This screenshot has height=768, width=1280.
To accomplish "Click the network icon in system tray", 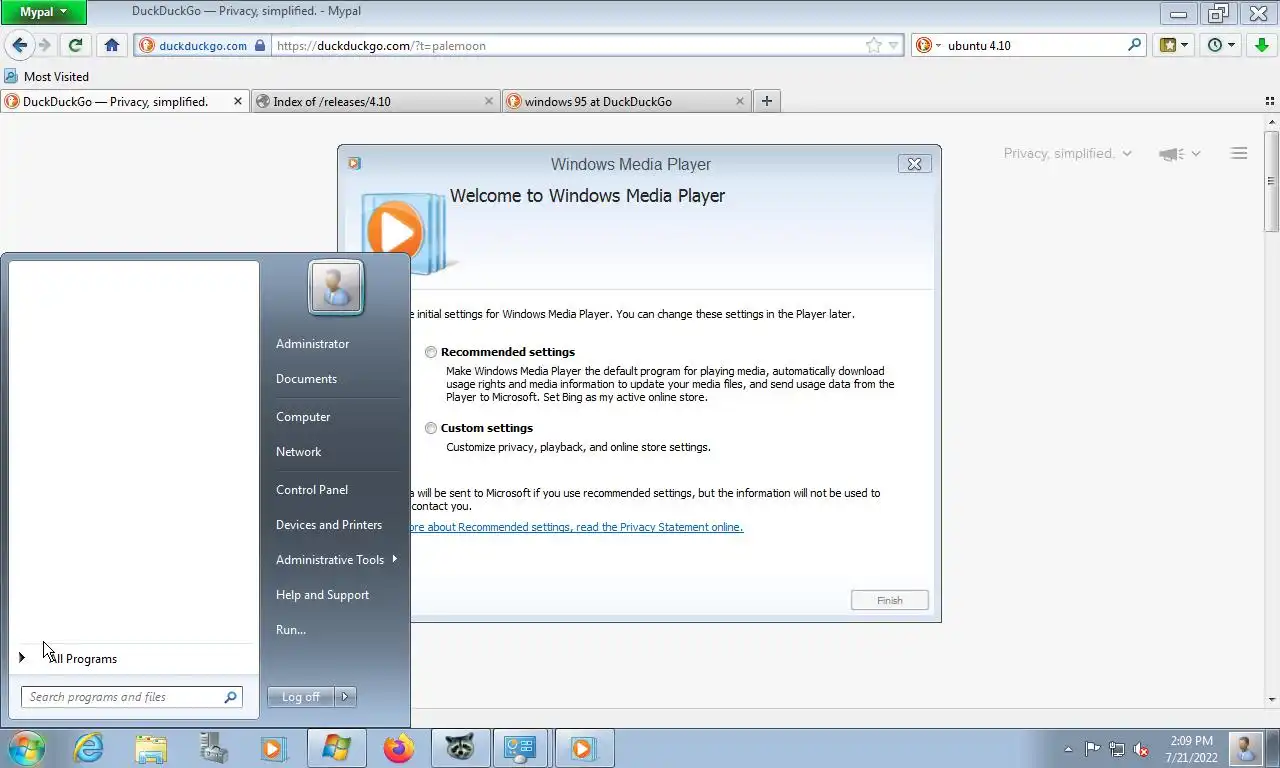I will pyautogui.click(x=1116, y=749).
